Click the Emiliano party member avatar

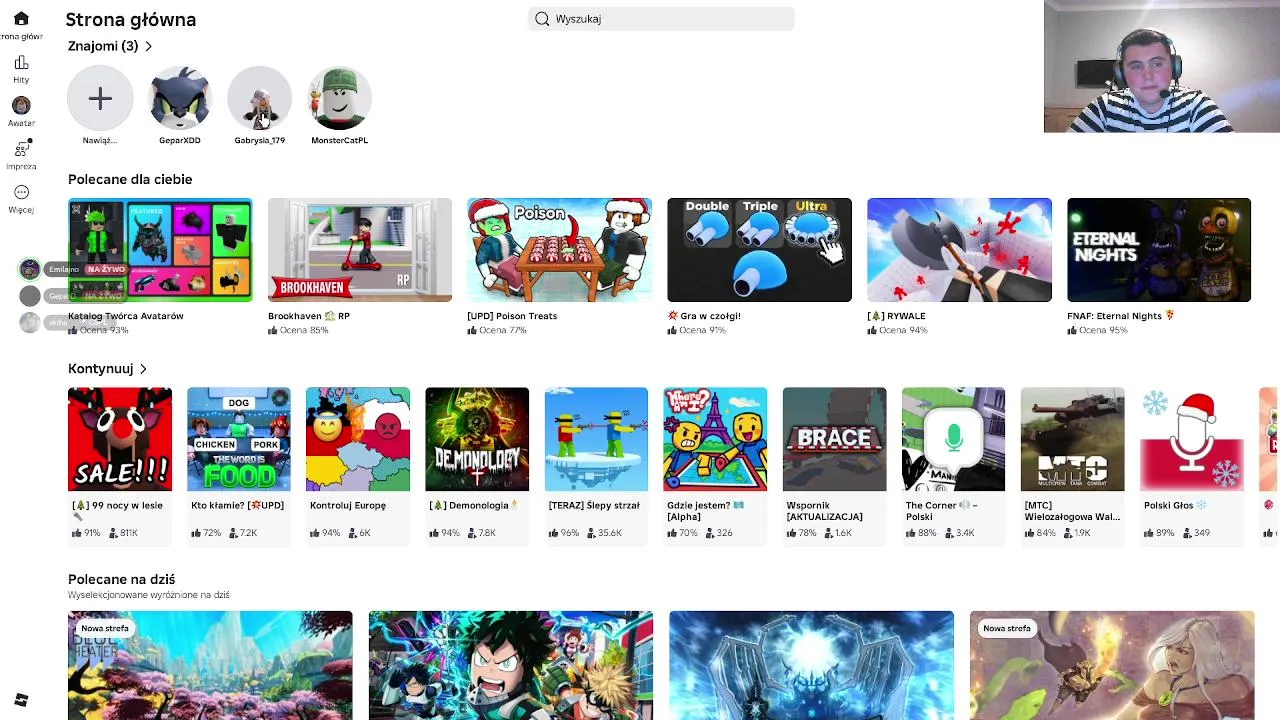coord(30,269)
